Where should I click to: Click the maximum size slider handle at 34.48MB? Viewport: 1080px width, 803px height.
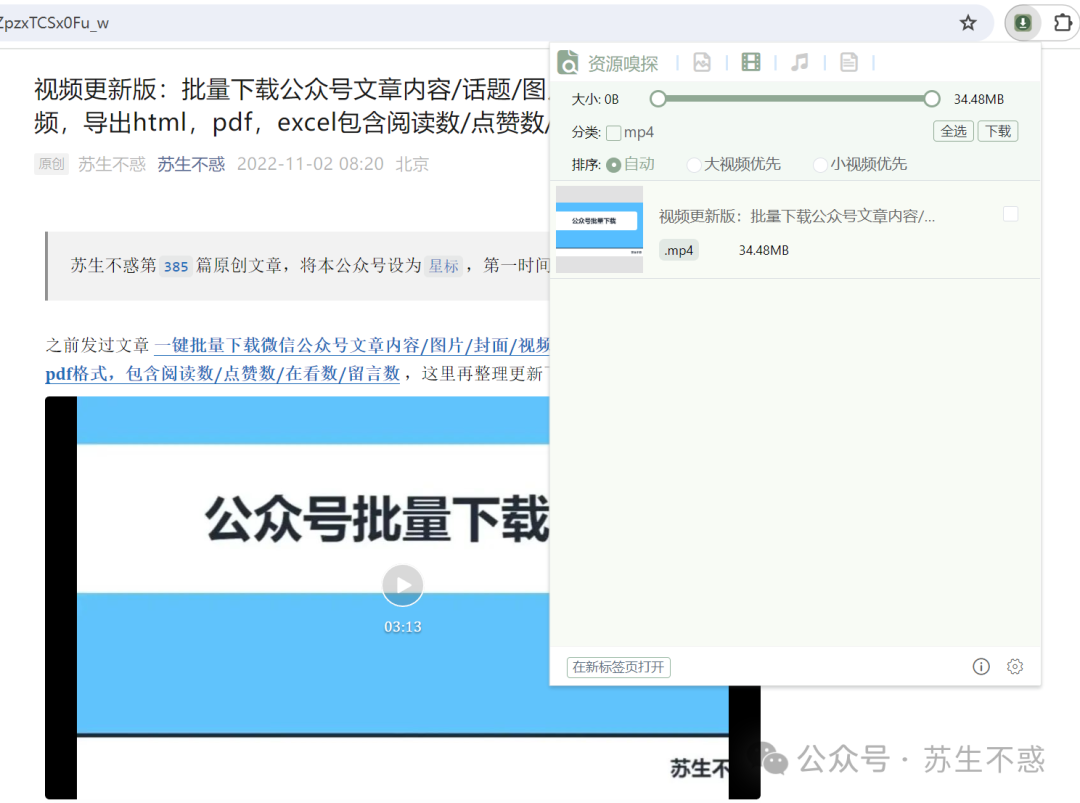pos(931,98)
